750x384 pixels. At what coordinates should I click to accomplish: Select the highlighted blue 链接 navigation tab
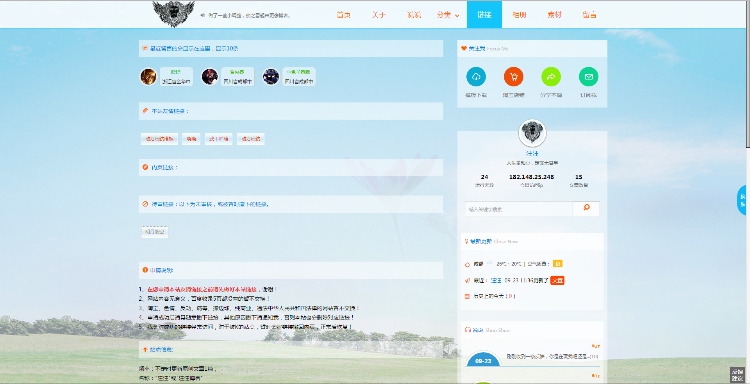coord(484,15)
